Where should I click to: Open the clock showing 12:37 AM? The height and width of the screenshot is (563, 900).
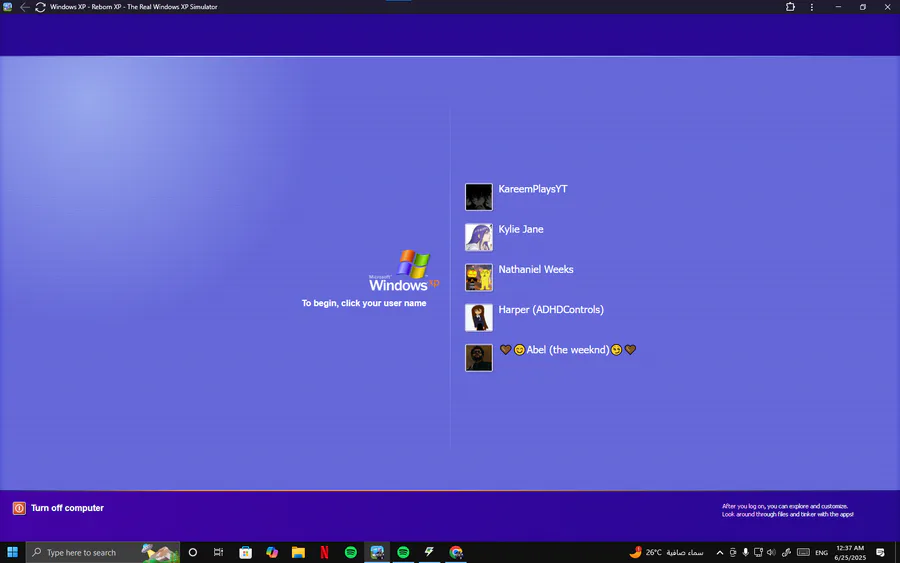[x=849, y=553]
